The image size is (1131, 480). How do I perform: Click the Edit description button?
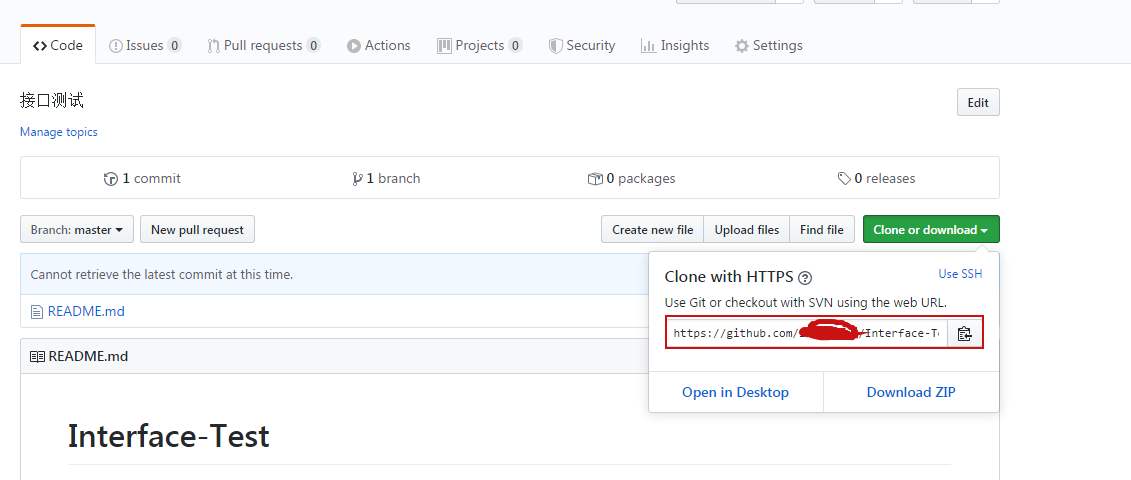pyautogui.click(x=978, y=102)
